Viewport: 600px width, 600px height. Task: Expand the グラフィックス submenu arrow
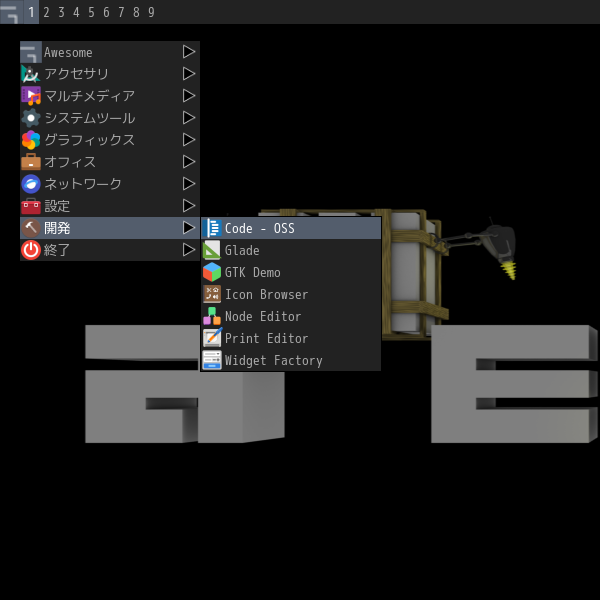coord(189,140)
